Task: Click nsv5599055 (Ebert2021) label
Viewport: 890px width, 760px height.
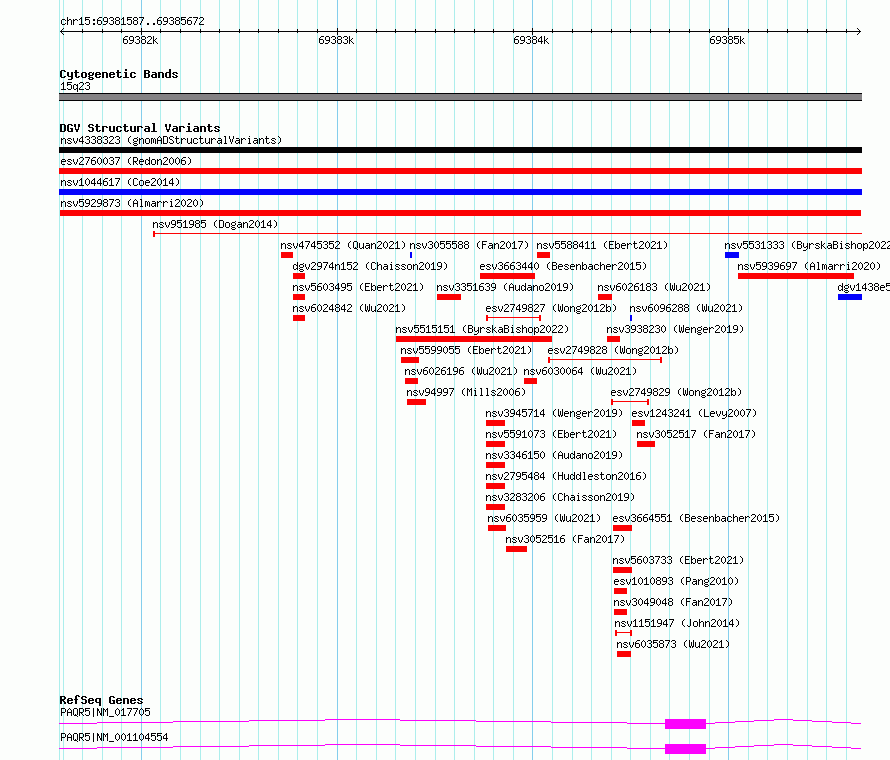Action: coord(466,350)
